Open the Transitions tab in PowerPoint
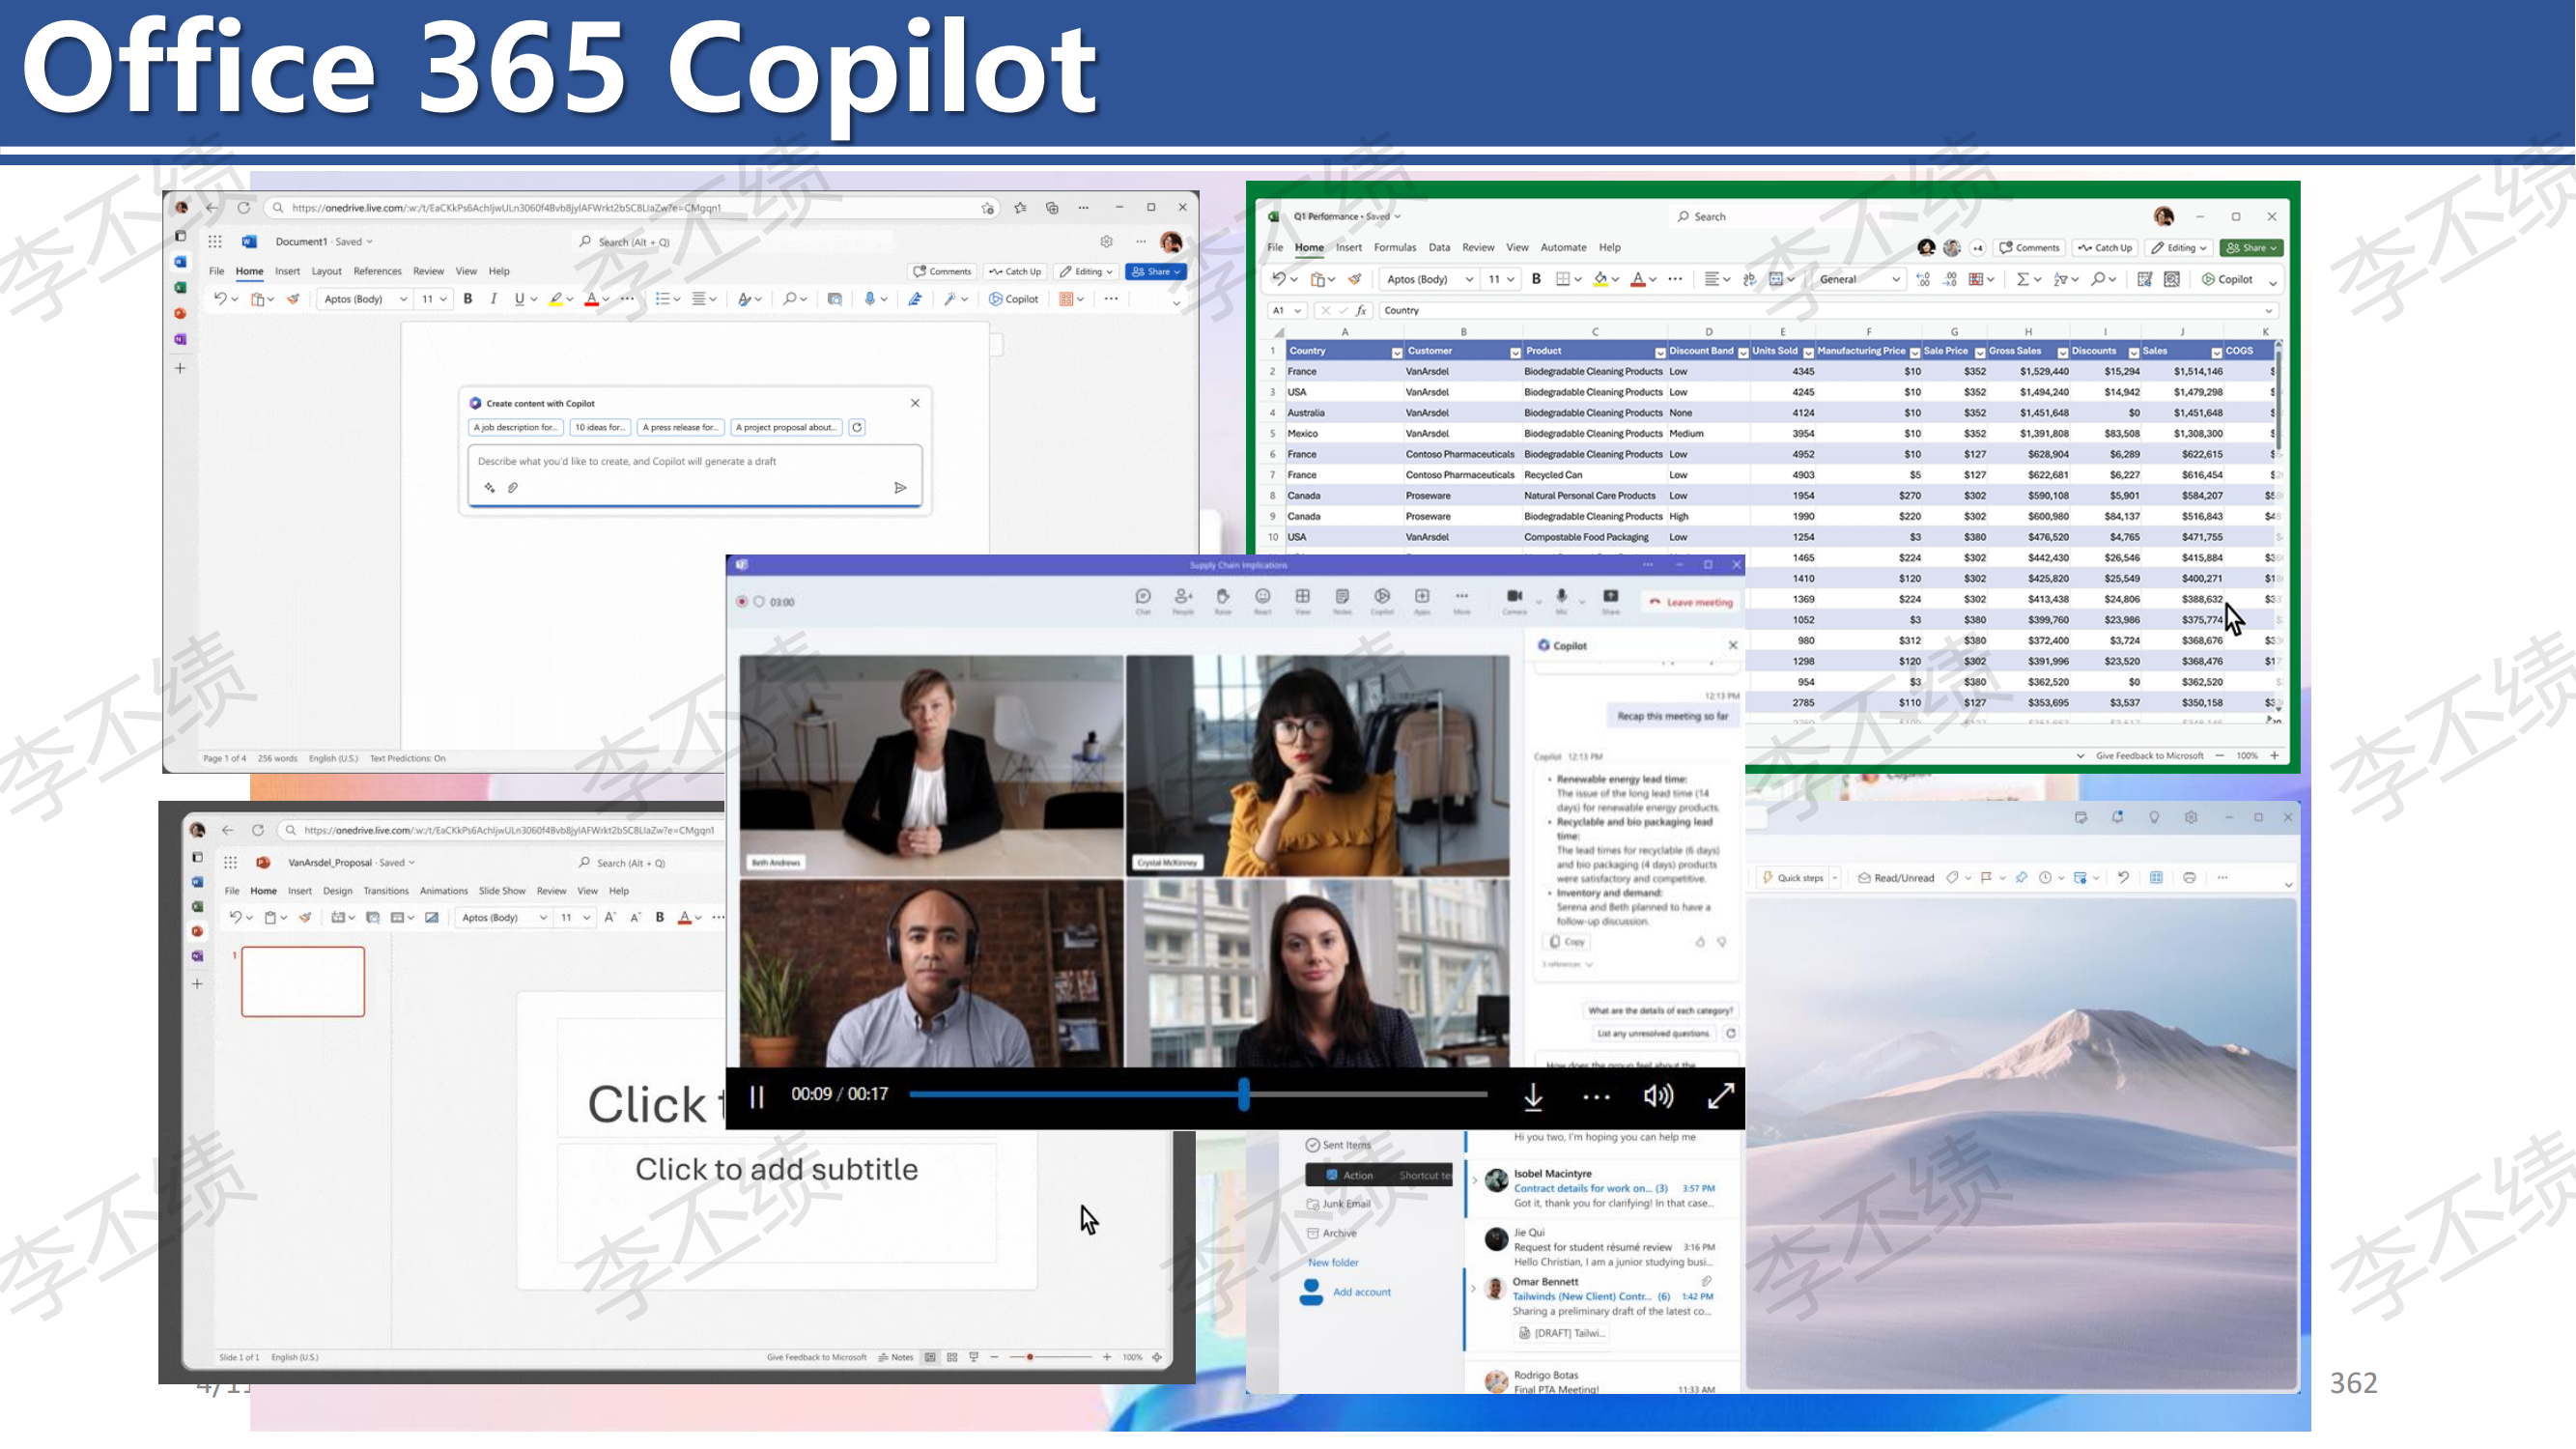Image resolution: width=2576 pixels, height=1449 pixels. (386, 891)
